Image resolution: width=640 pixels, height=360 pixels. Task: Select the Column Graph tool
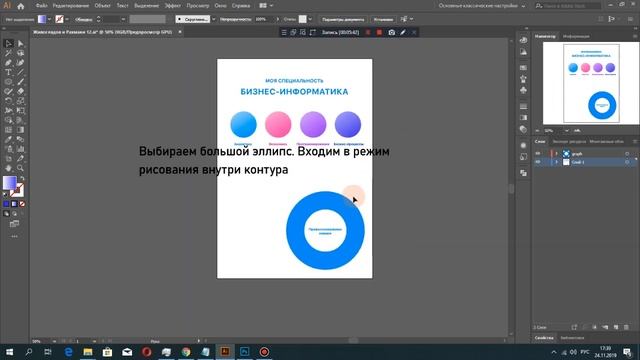(20, 149)
